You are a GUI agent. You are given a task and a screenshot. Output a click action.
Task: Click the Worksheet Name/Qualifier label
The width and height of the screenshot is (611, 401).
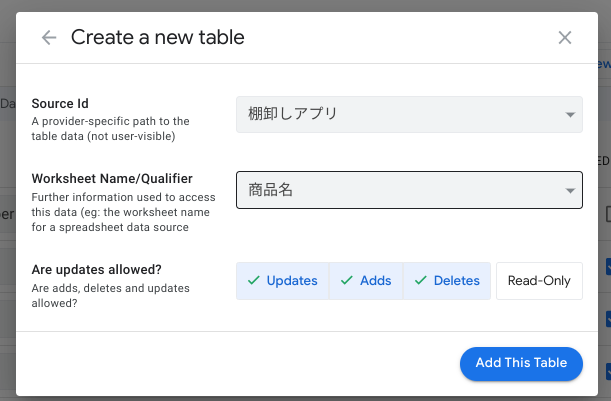[111, 179]
